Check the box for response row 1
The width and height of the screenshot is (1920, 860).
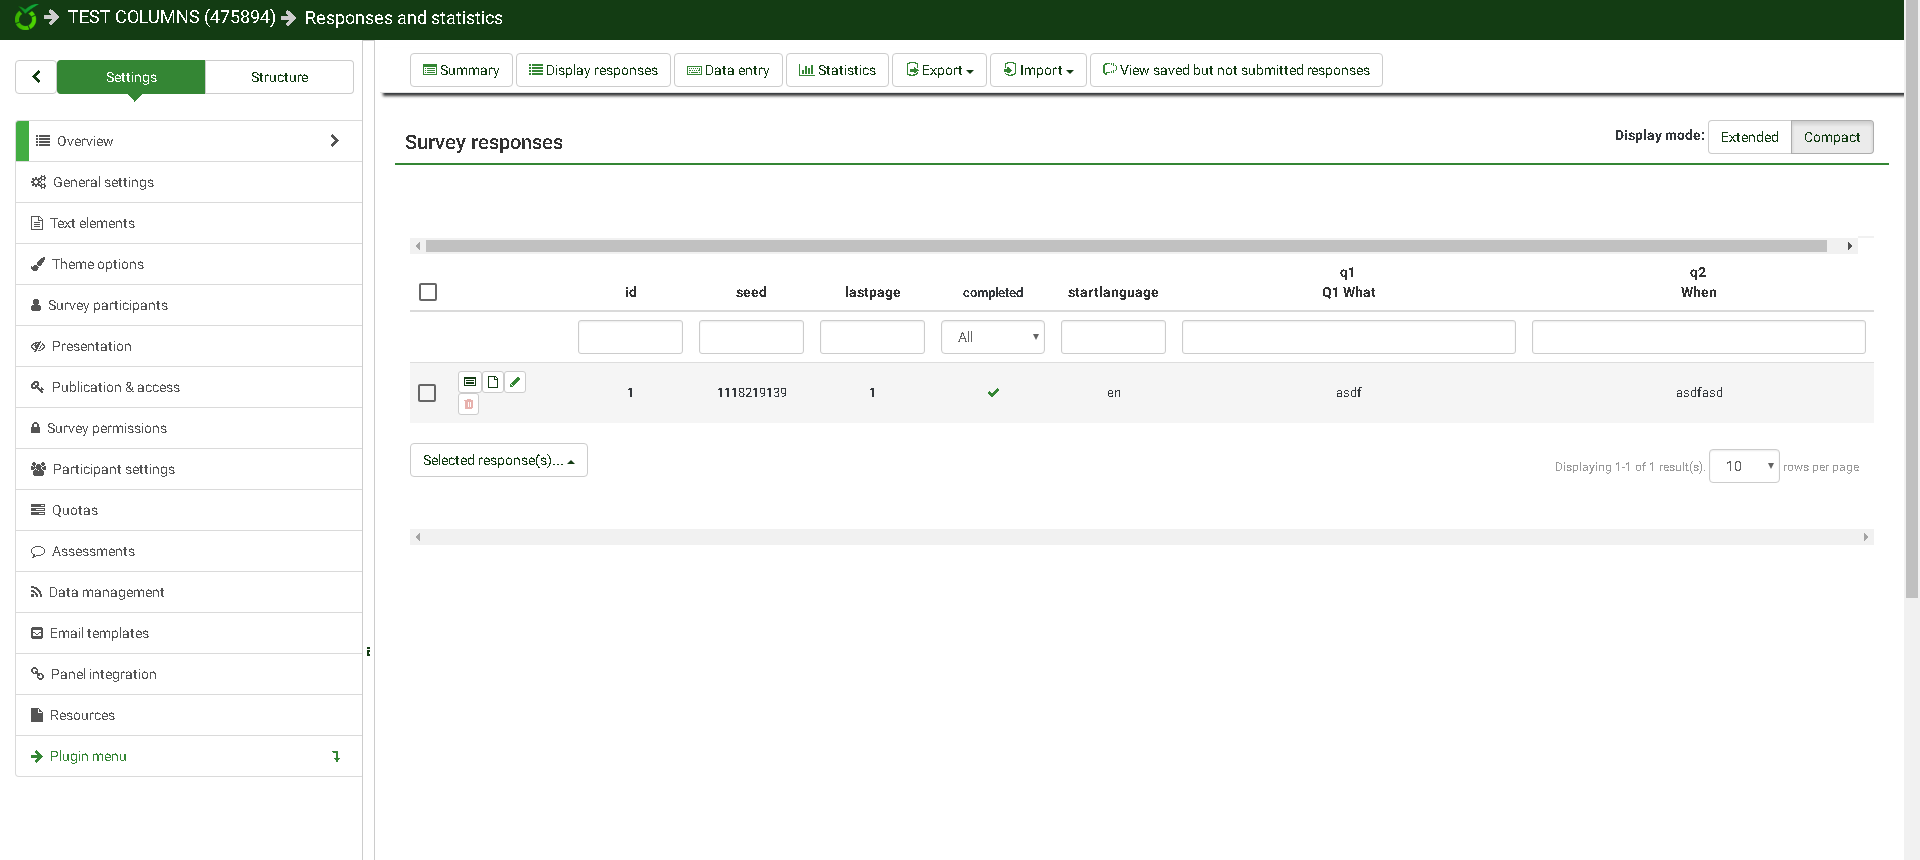[427, 393]
